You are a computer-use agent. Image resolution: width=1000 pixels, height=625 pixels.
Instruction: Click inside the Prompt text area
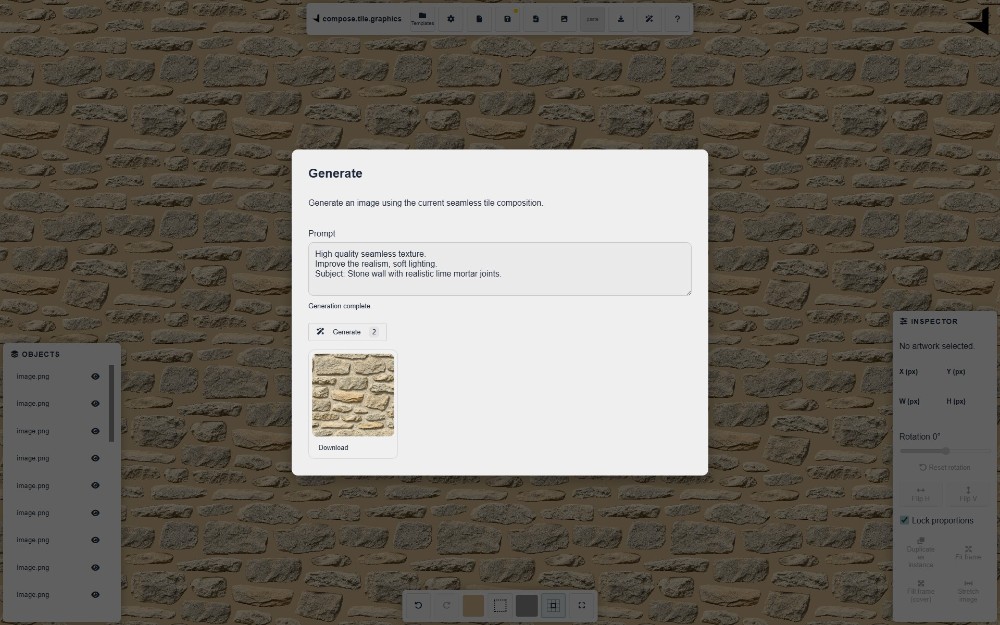pyautogui.click(x=499, y=268)
